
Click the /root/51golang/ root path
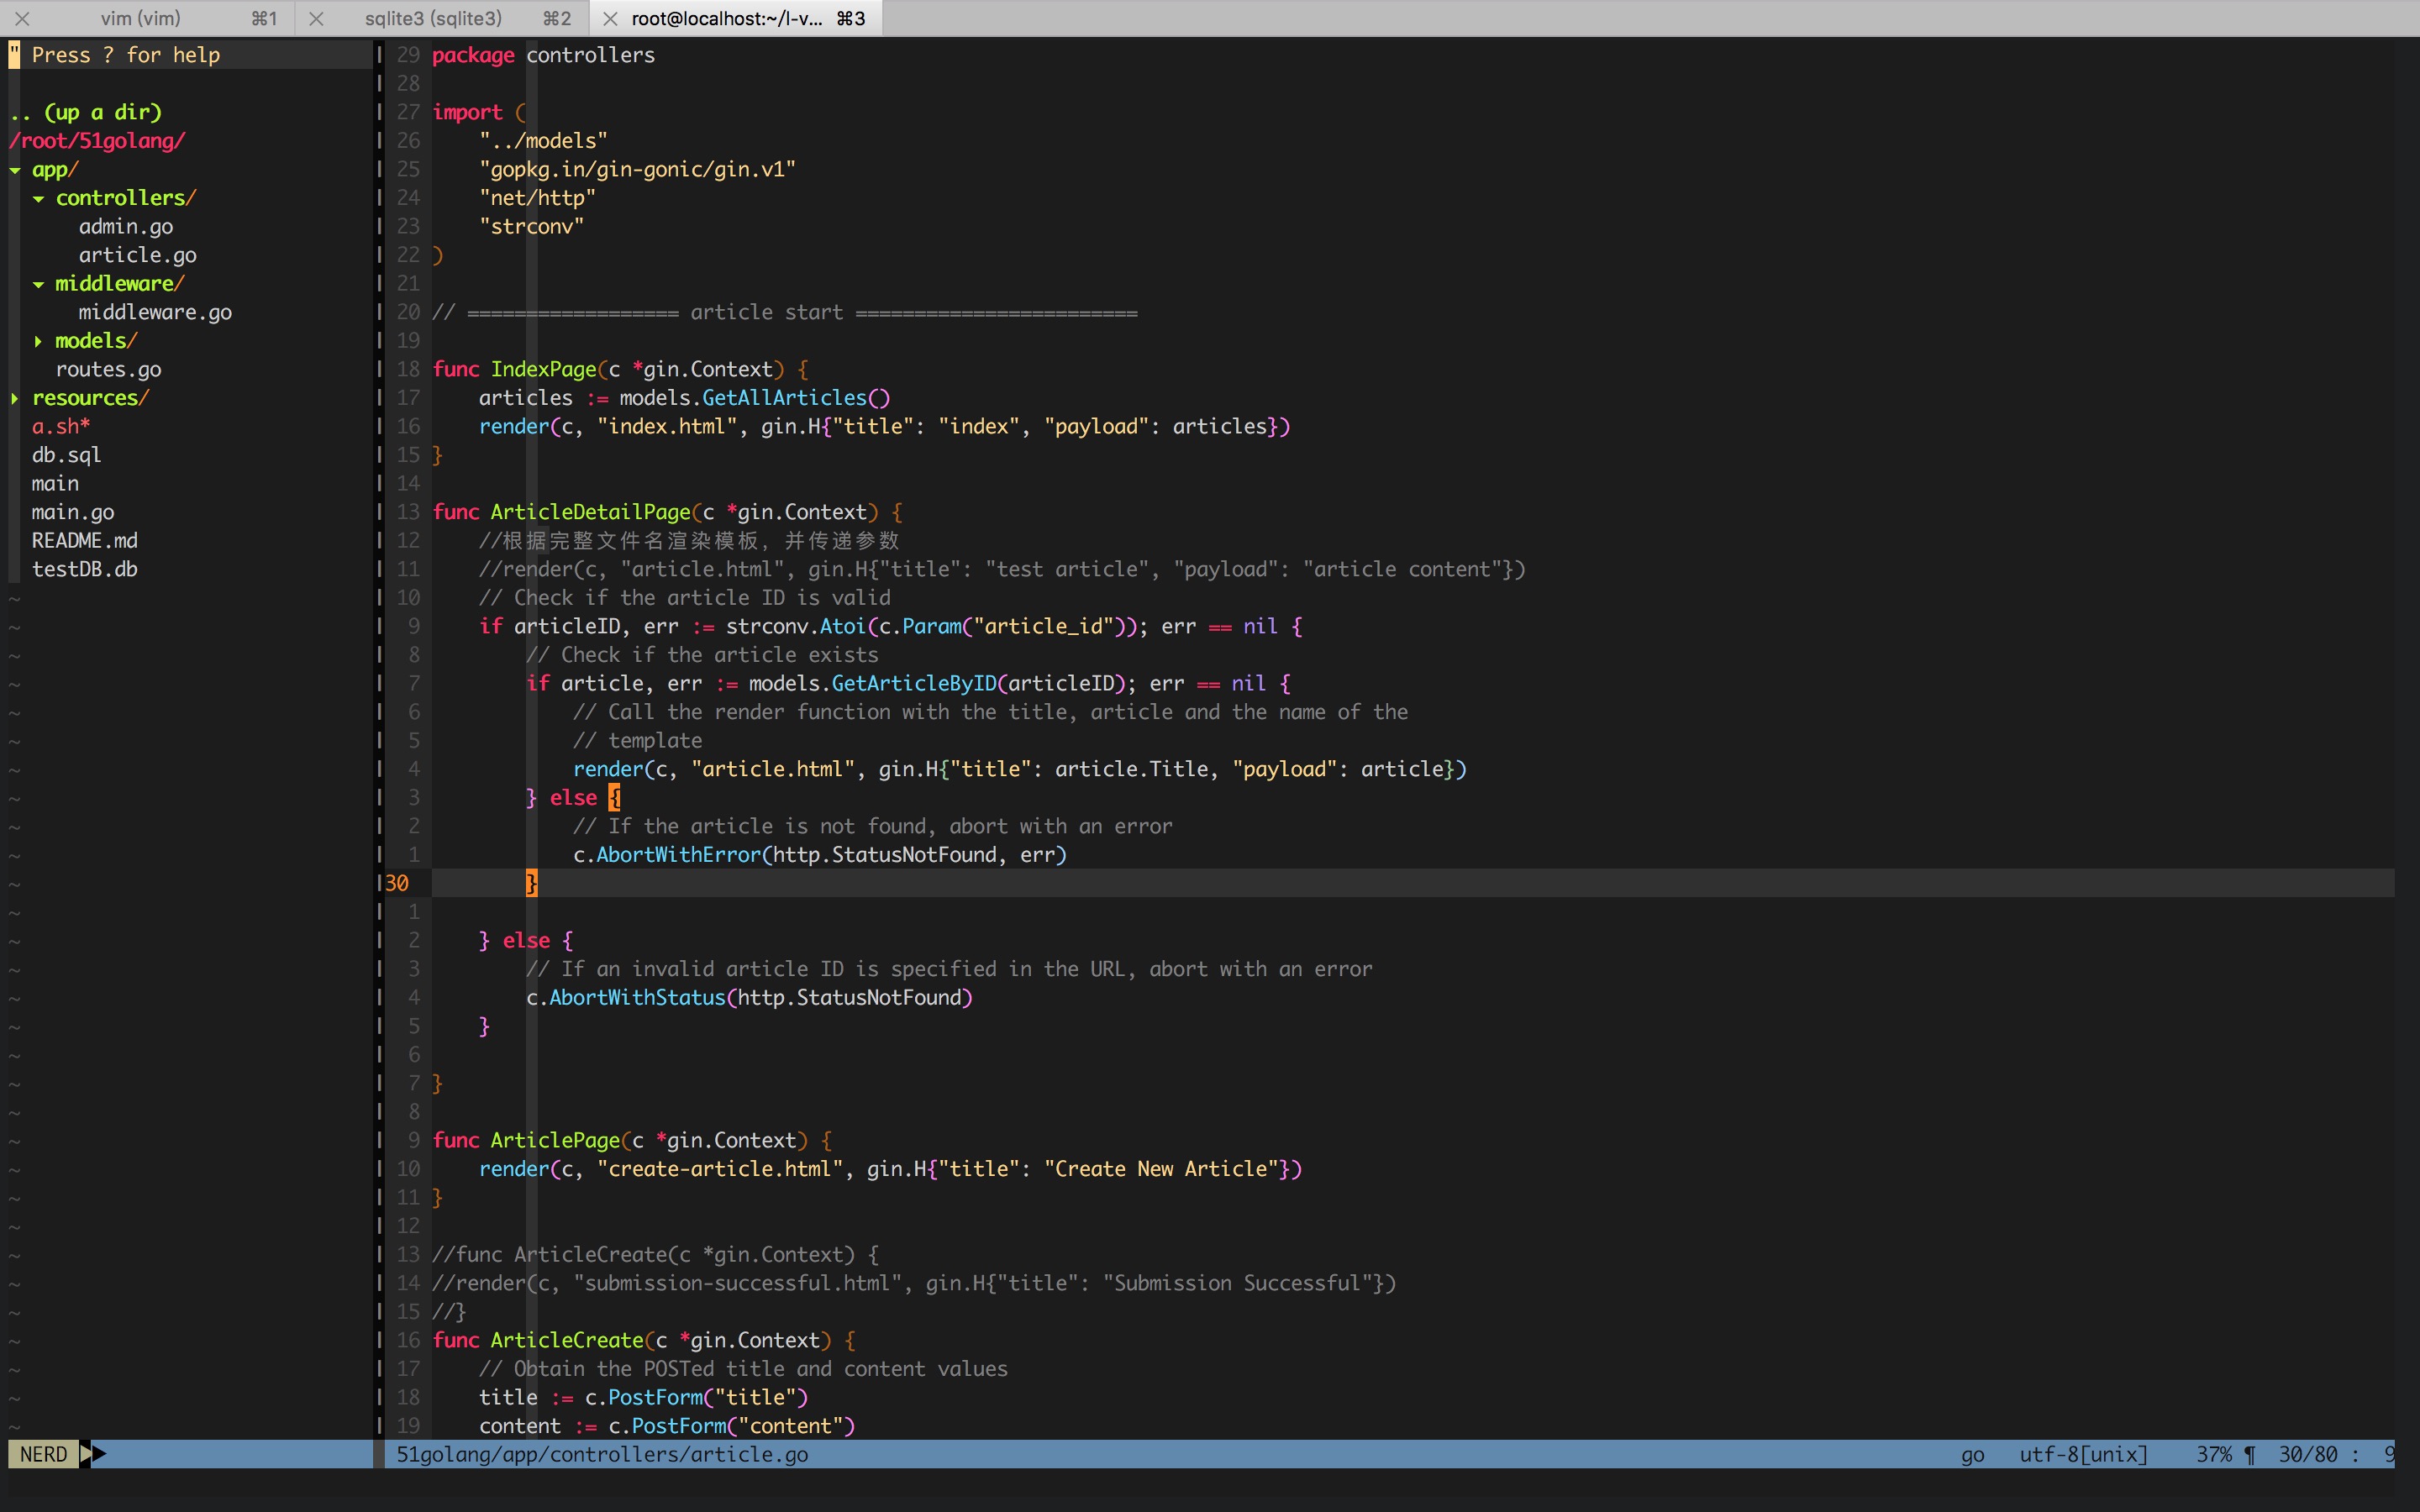tap(97, 141)
